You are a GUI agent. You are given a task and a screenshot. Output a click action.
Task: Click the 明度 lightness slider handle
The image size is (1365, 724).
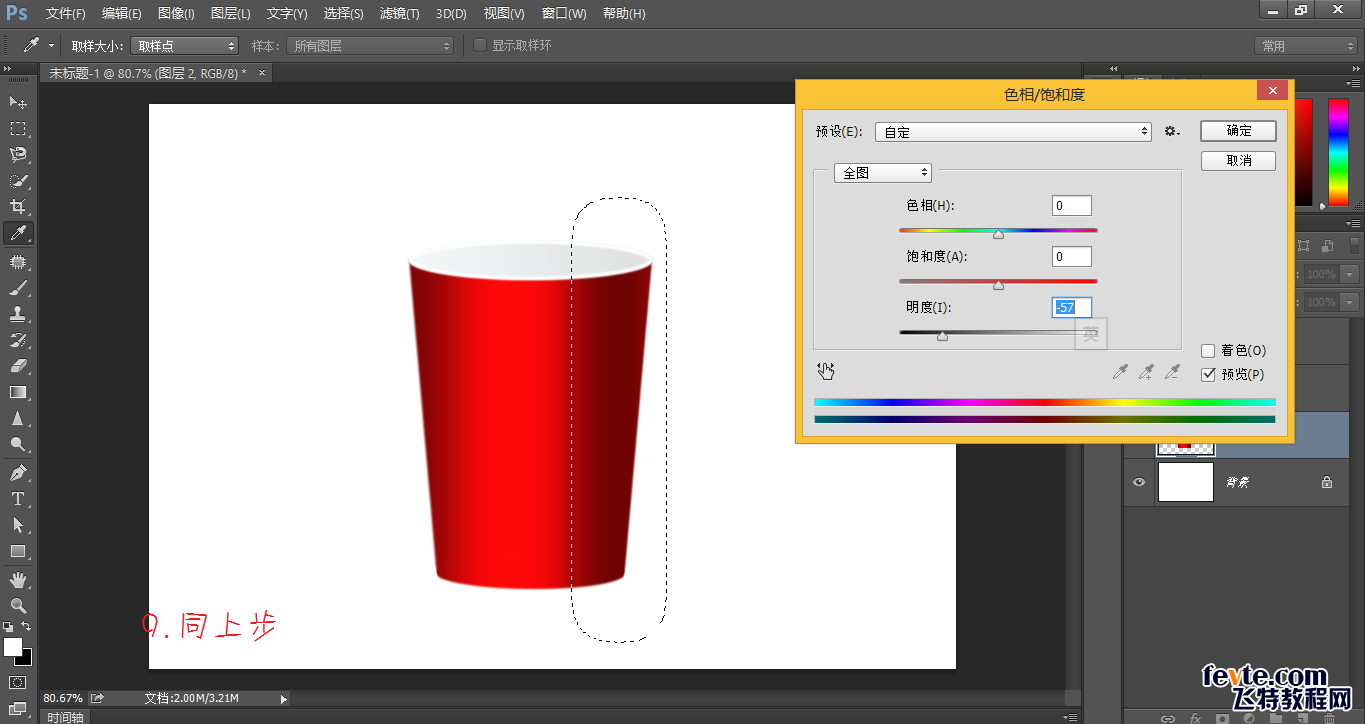click(x=942, y=337)
